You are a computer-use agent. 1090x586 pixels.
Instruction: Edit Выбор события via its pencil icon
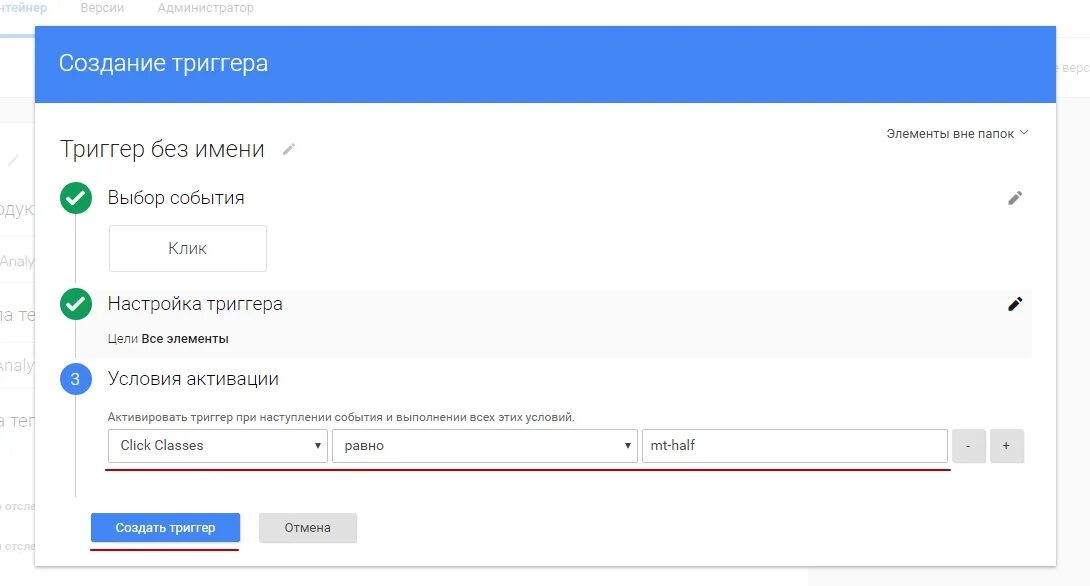point(1015,198)
